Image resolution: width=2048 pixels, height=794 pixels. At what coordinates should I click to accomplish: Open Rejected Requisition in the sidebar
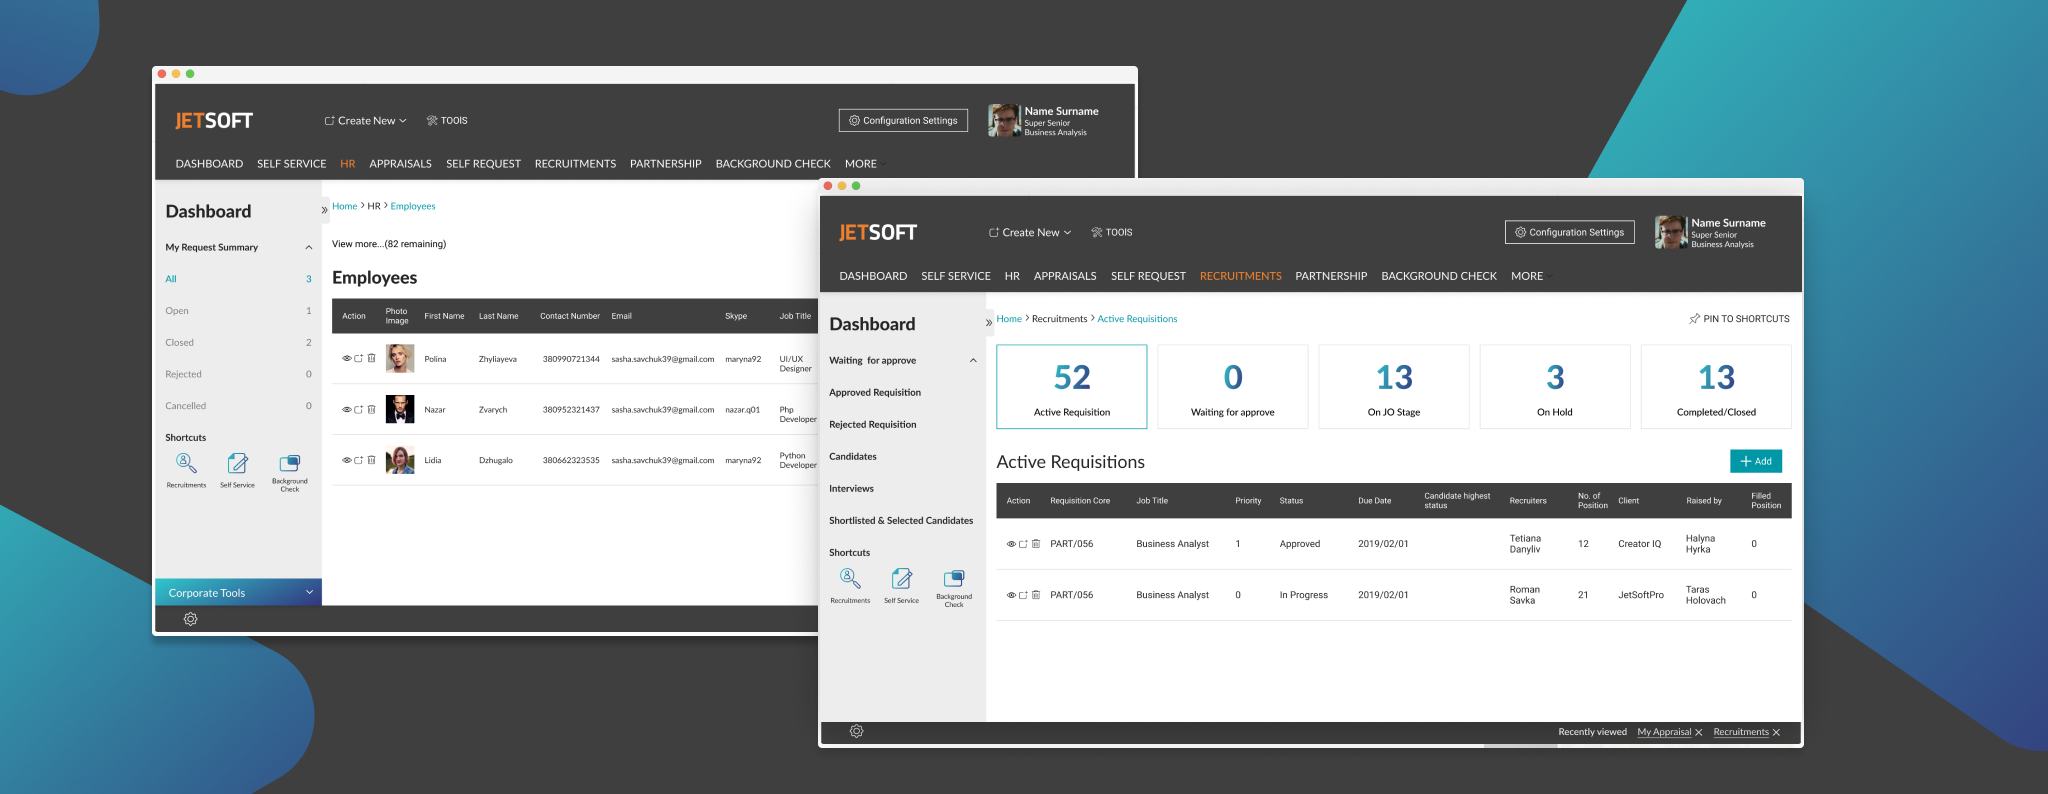coord(873,425)
